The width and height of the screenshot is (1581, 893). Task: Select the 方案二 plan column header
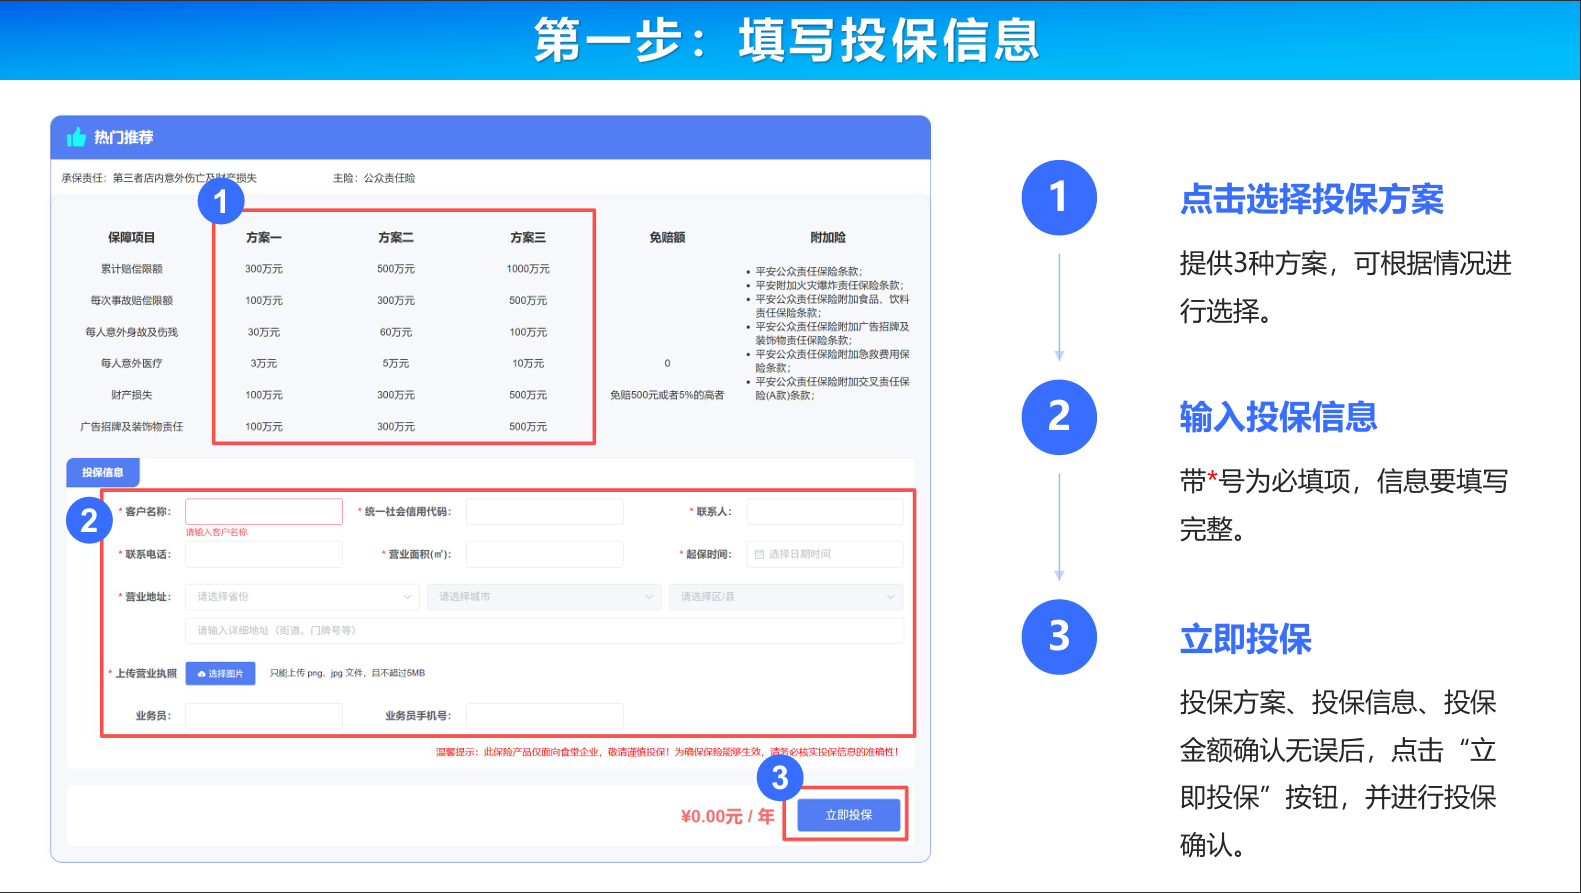pyautogui.click(x=396, y=238)
